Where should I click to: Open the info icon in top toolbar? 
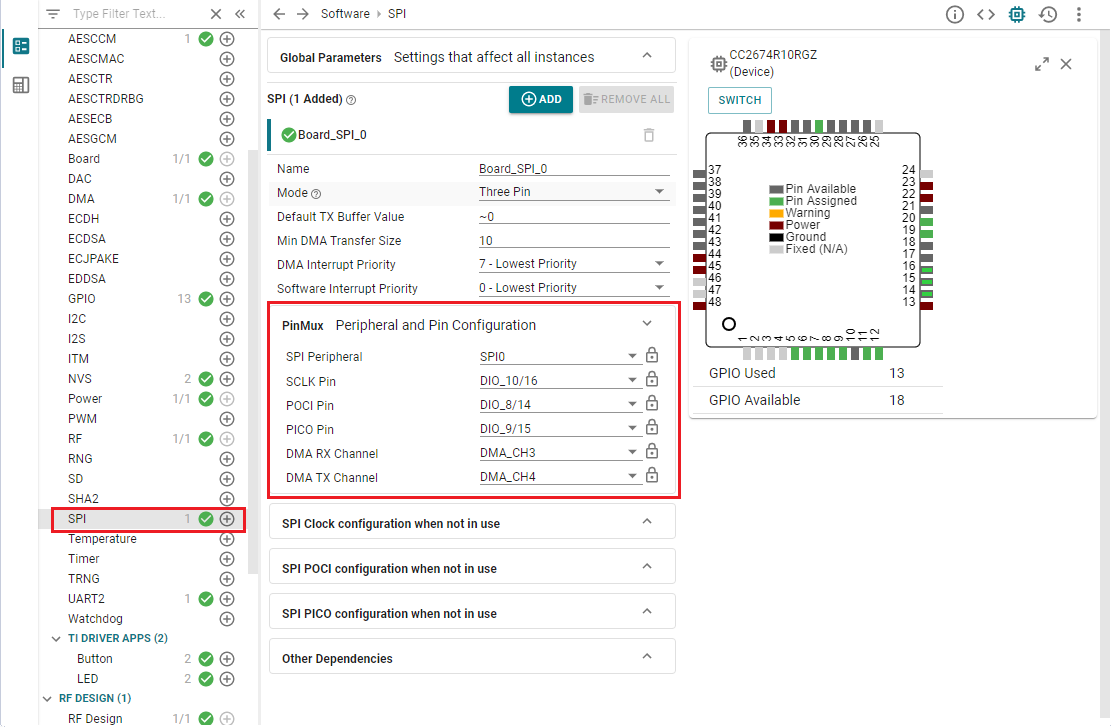point(955,14)
